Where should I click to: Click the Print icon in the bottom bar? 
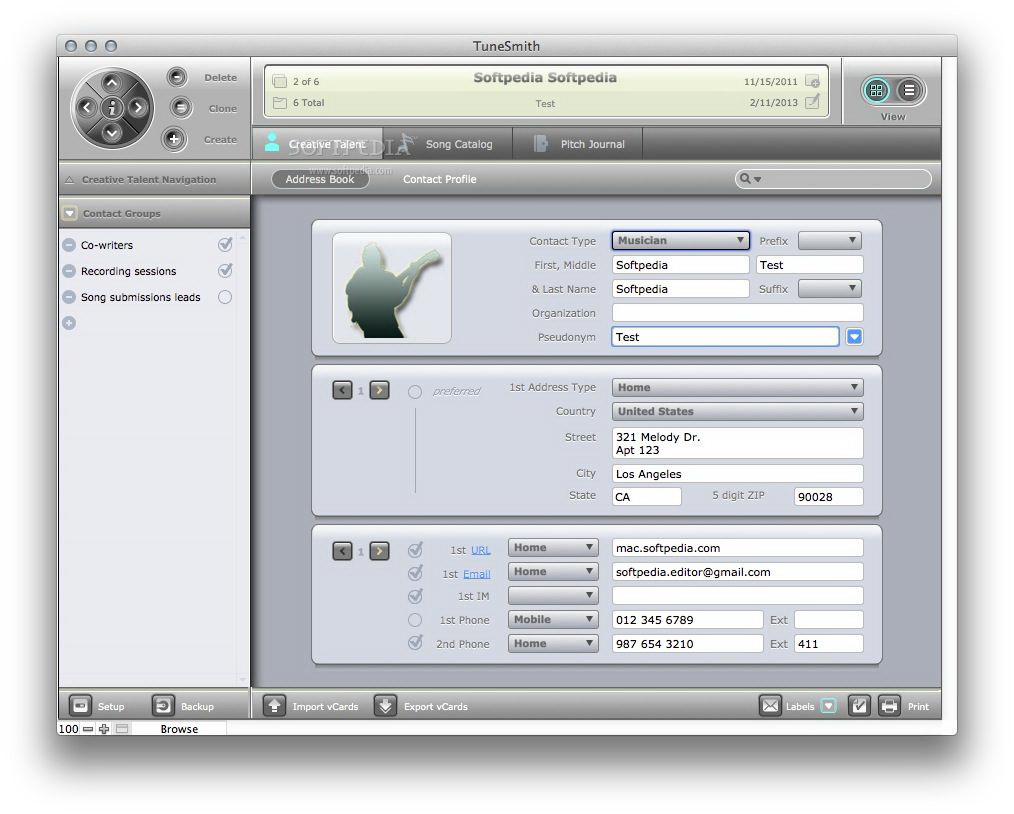(889, 706)
